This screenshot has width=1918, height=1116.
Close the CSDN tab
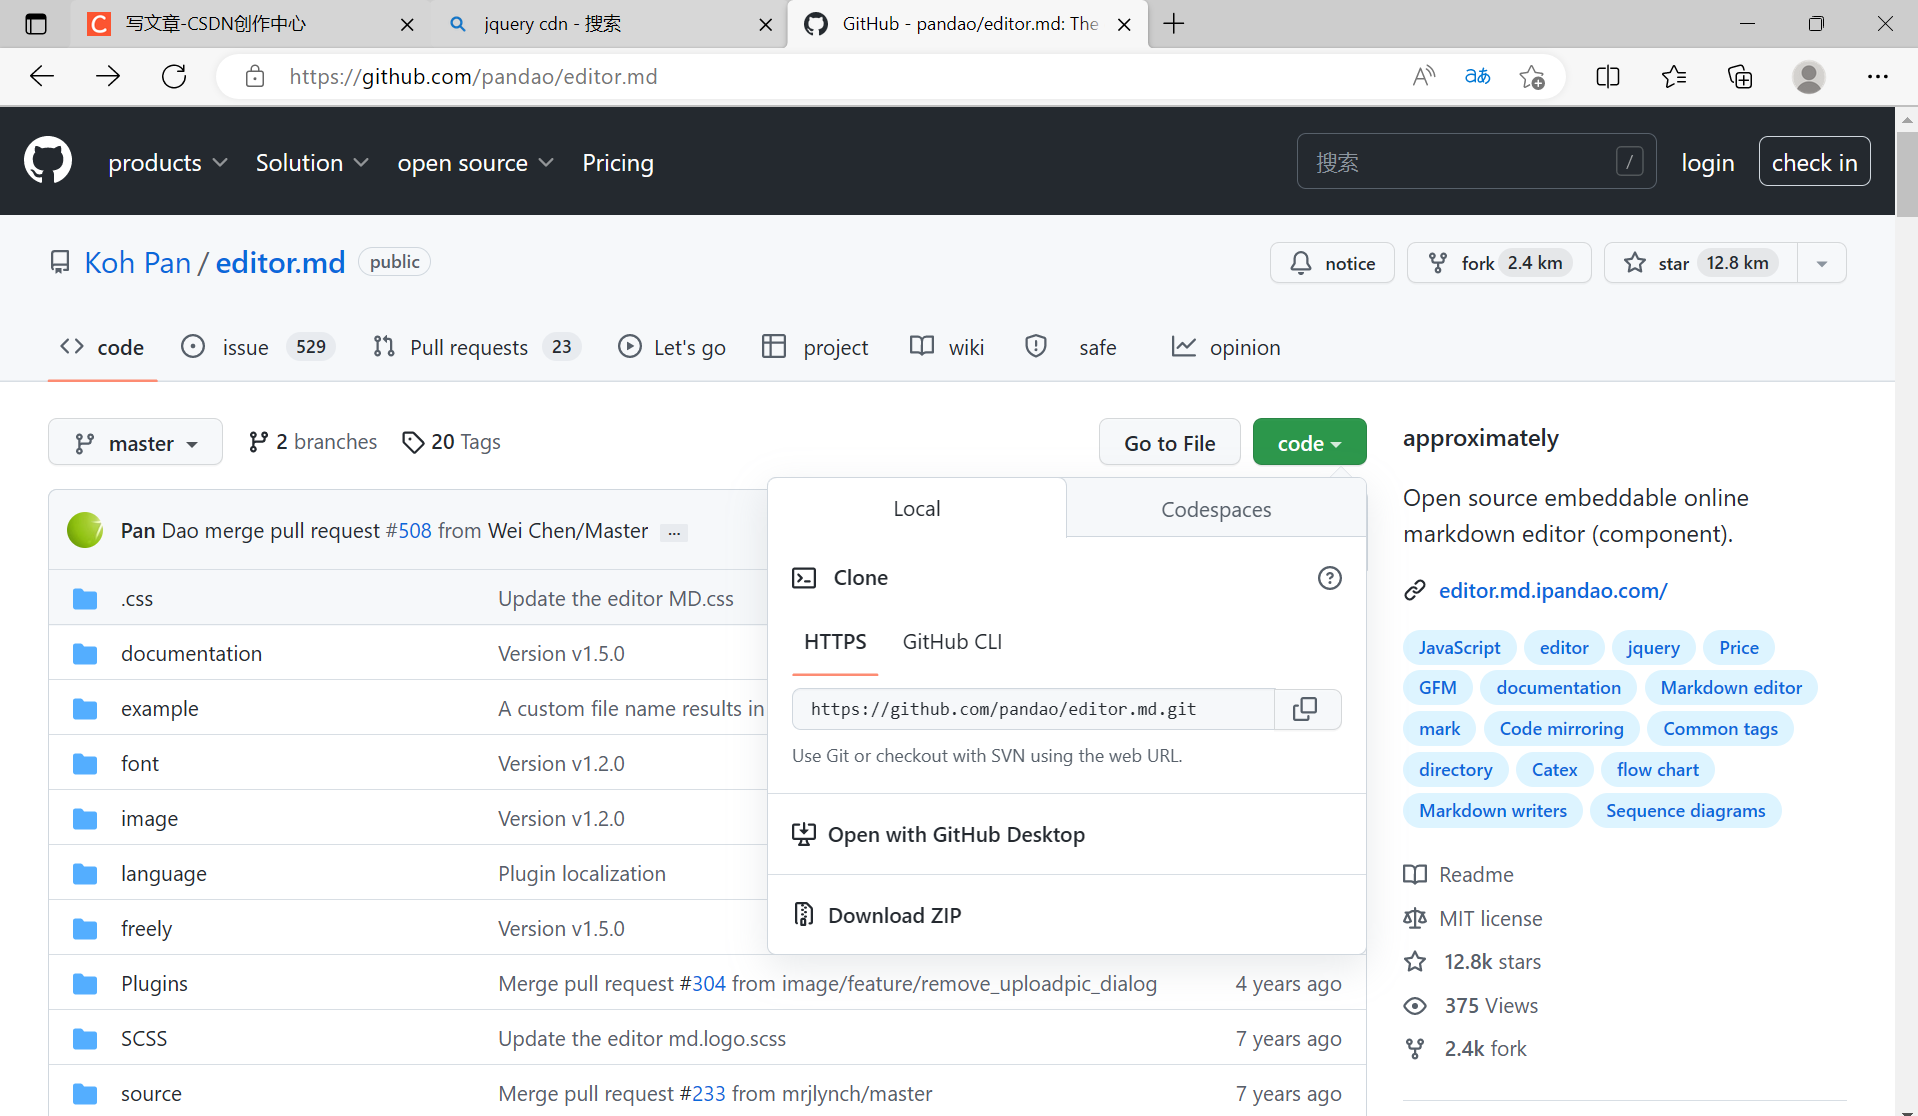[x=407, y=25]
